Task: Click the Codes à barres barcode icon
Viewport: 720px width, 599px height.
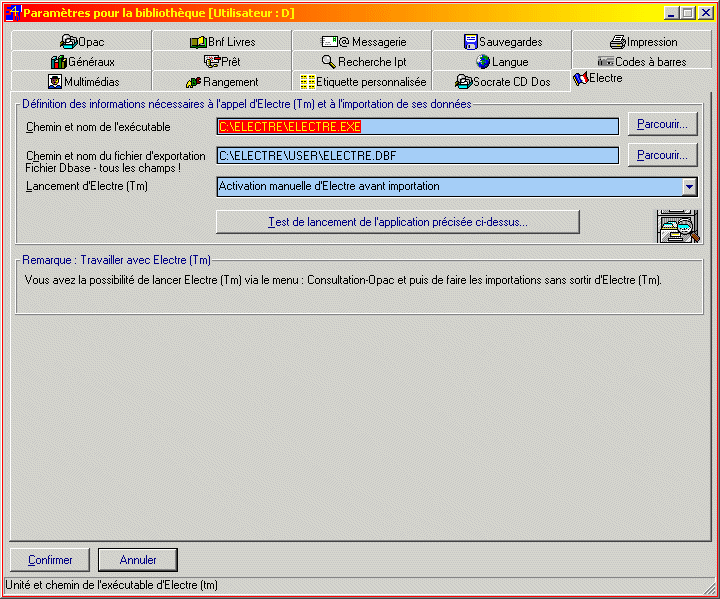Action: pyautogui.click(x=606, y=62)
